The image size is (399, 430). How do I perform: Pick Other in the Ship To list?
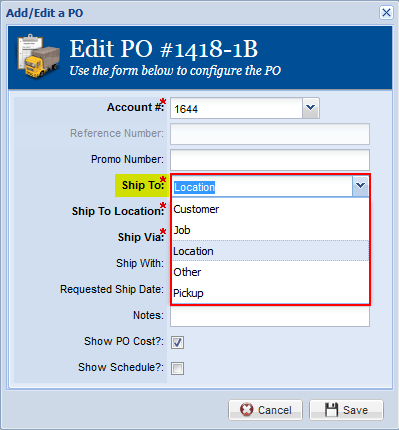click(x=270, y=272)
